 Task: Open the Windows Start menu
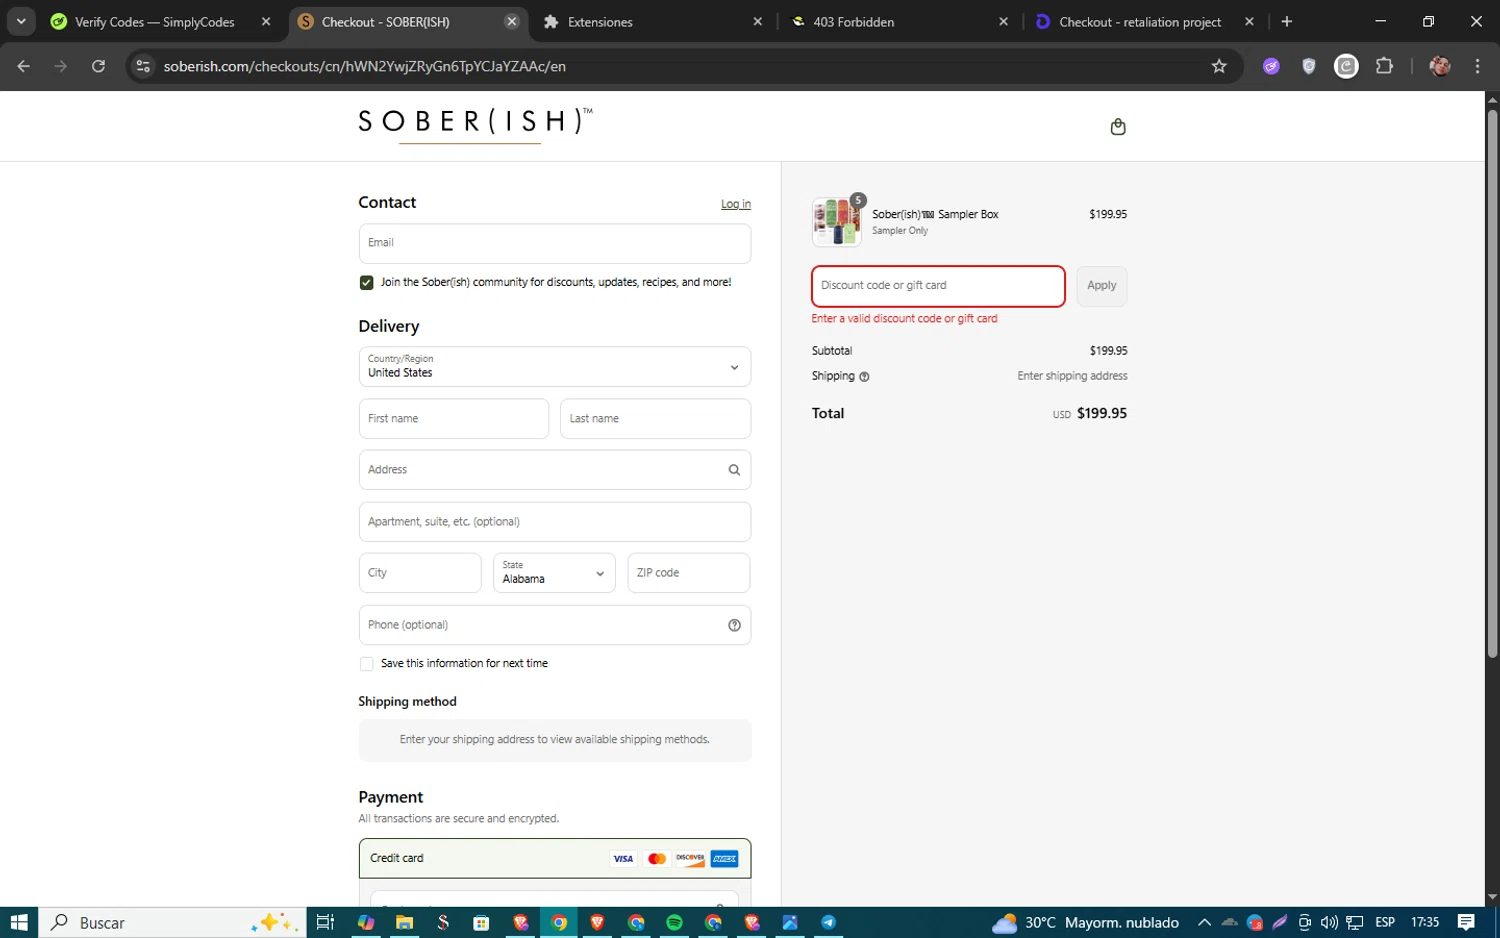click(18, 922)
